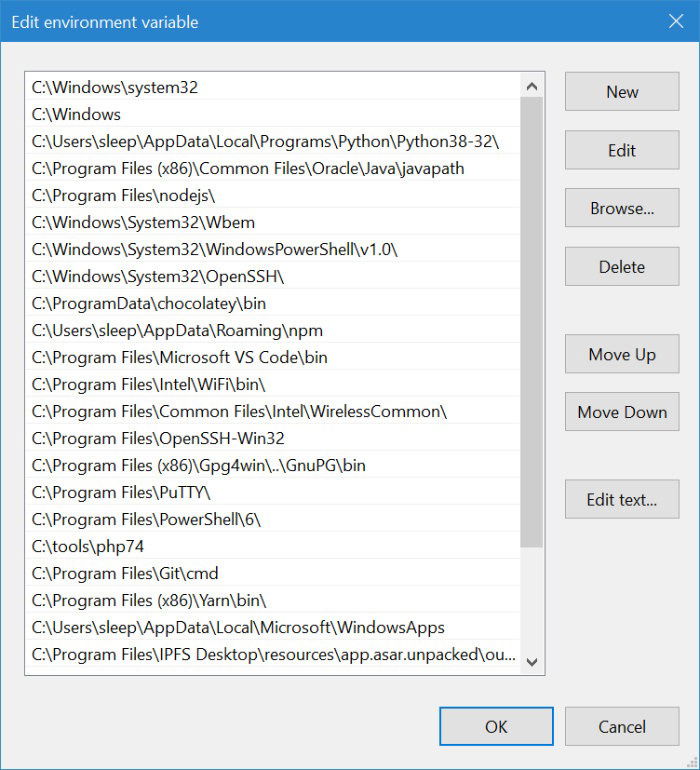Confirm changes with the OK button
This screenshot has height=770, width=700.
[x=496, y=726]
